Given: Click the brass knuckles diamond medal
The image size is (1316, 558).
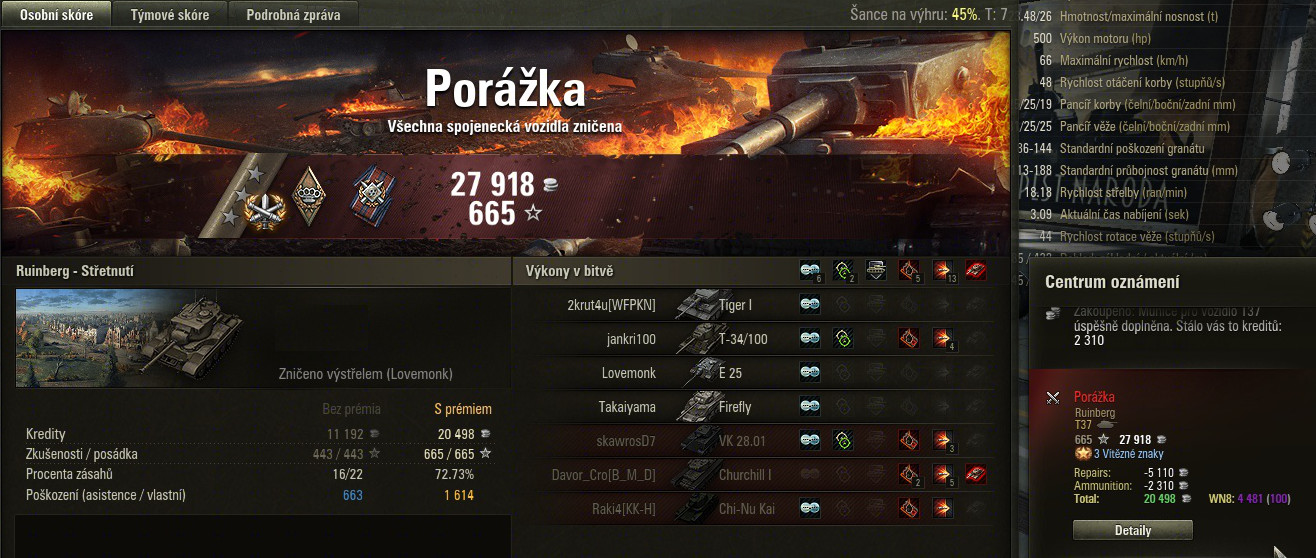Looking at the screenshot, I should [x=309, y=191].
